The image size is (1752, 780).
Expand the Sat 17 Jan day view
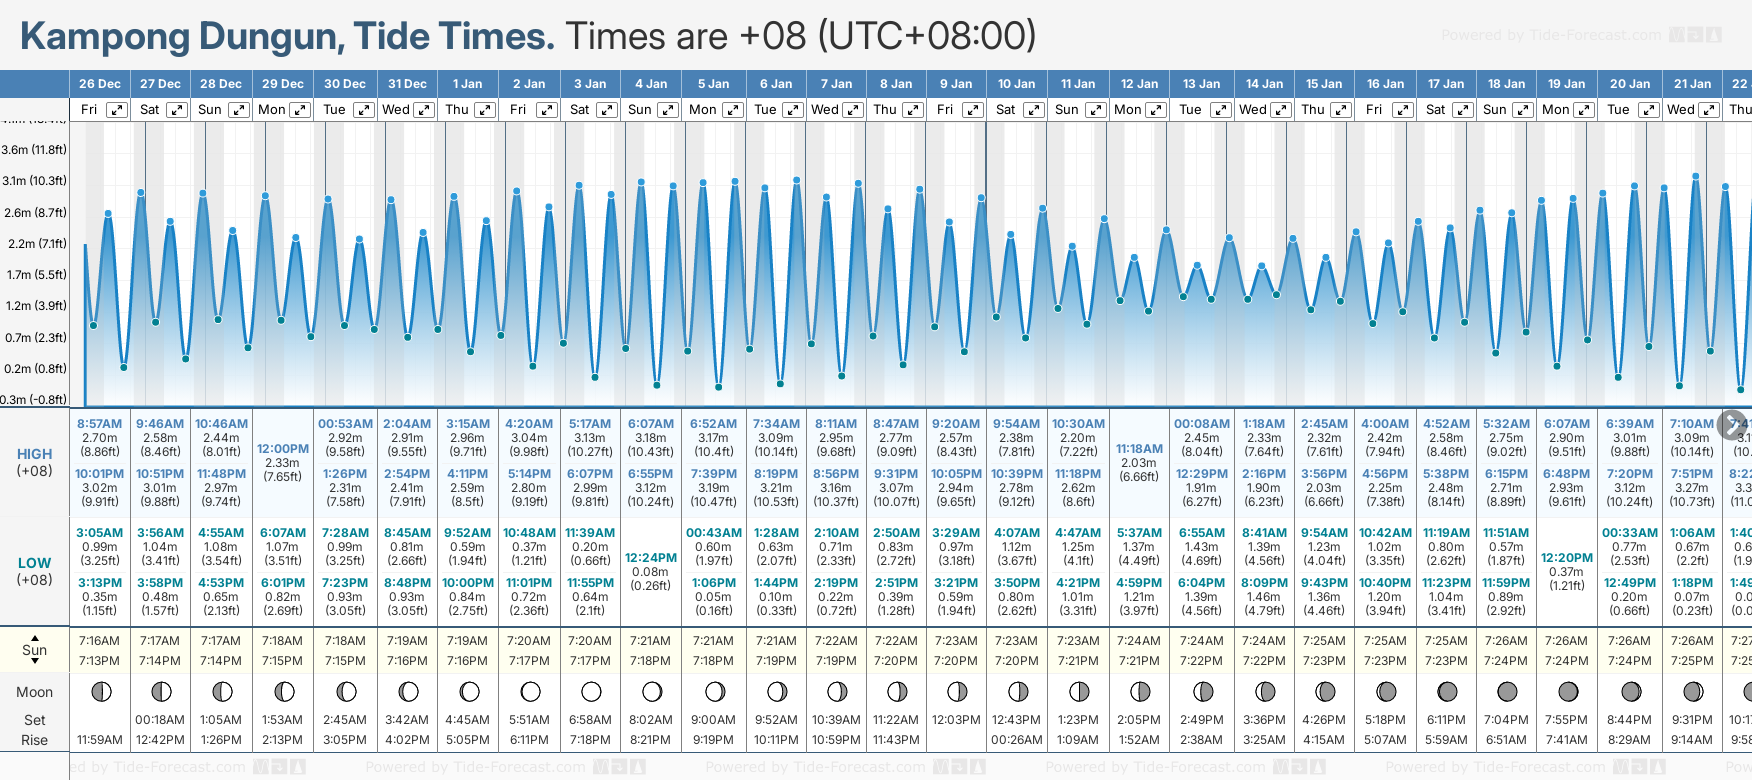pyautogui.click(x=1462, y=110)
